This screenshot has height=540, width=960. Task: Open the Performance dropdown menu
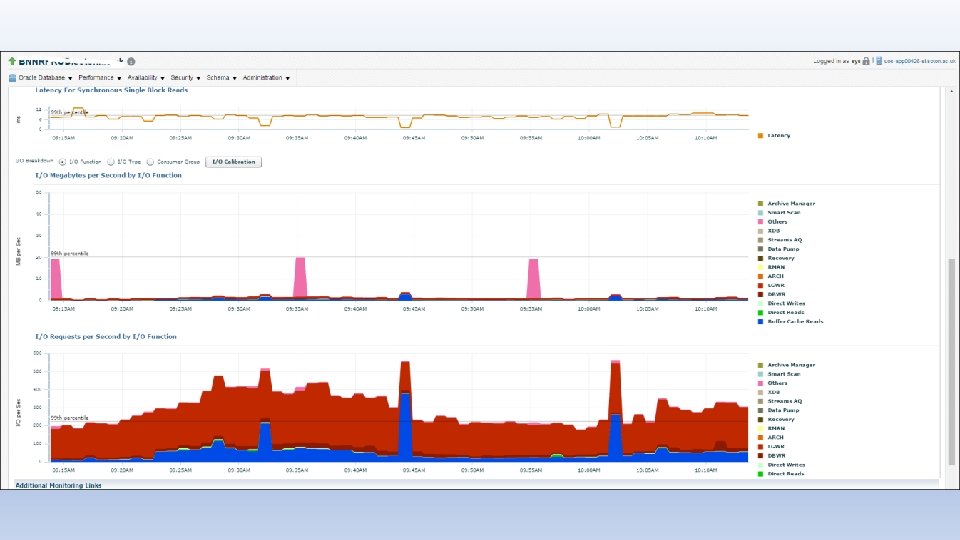point(100,78)
